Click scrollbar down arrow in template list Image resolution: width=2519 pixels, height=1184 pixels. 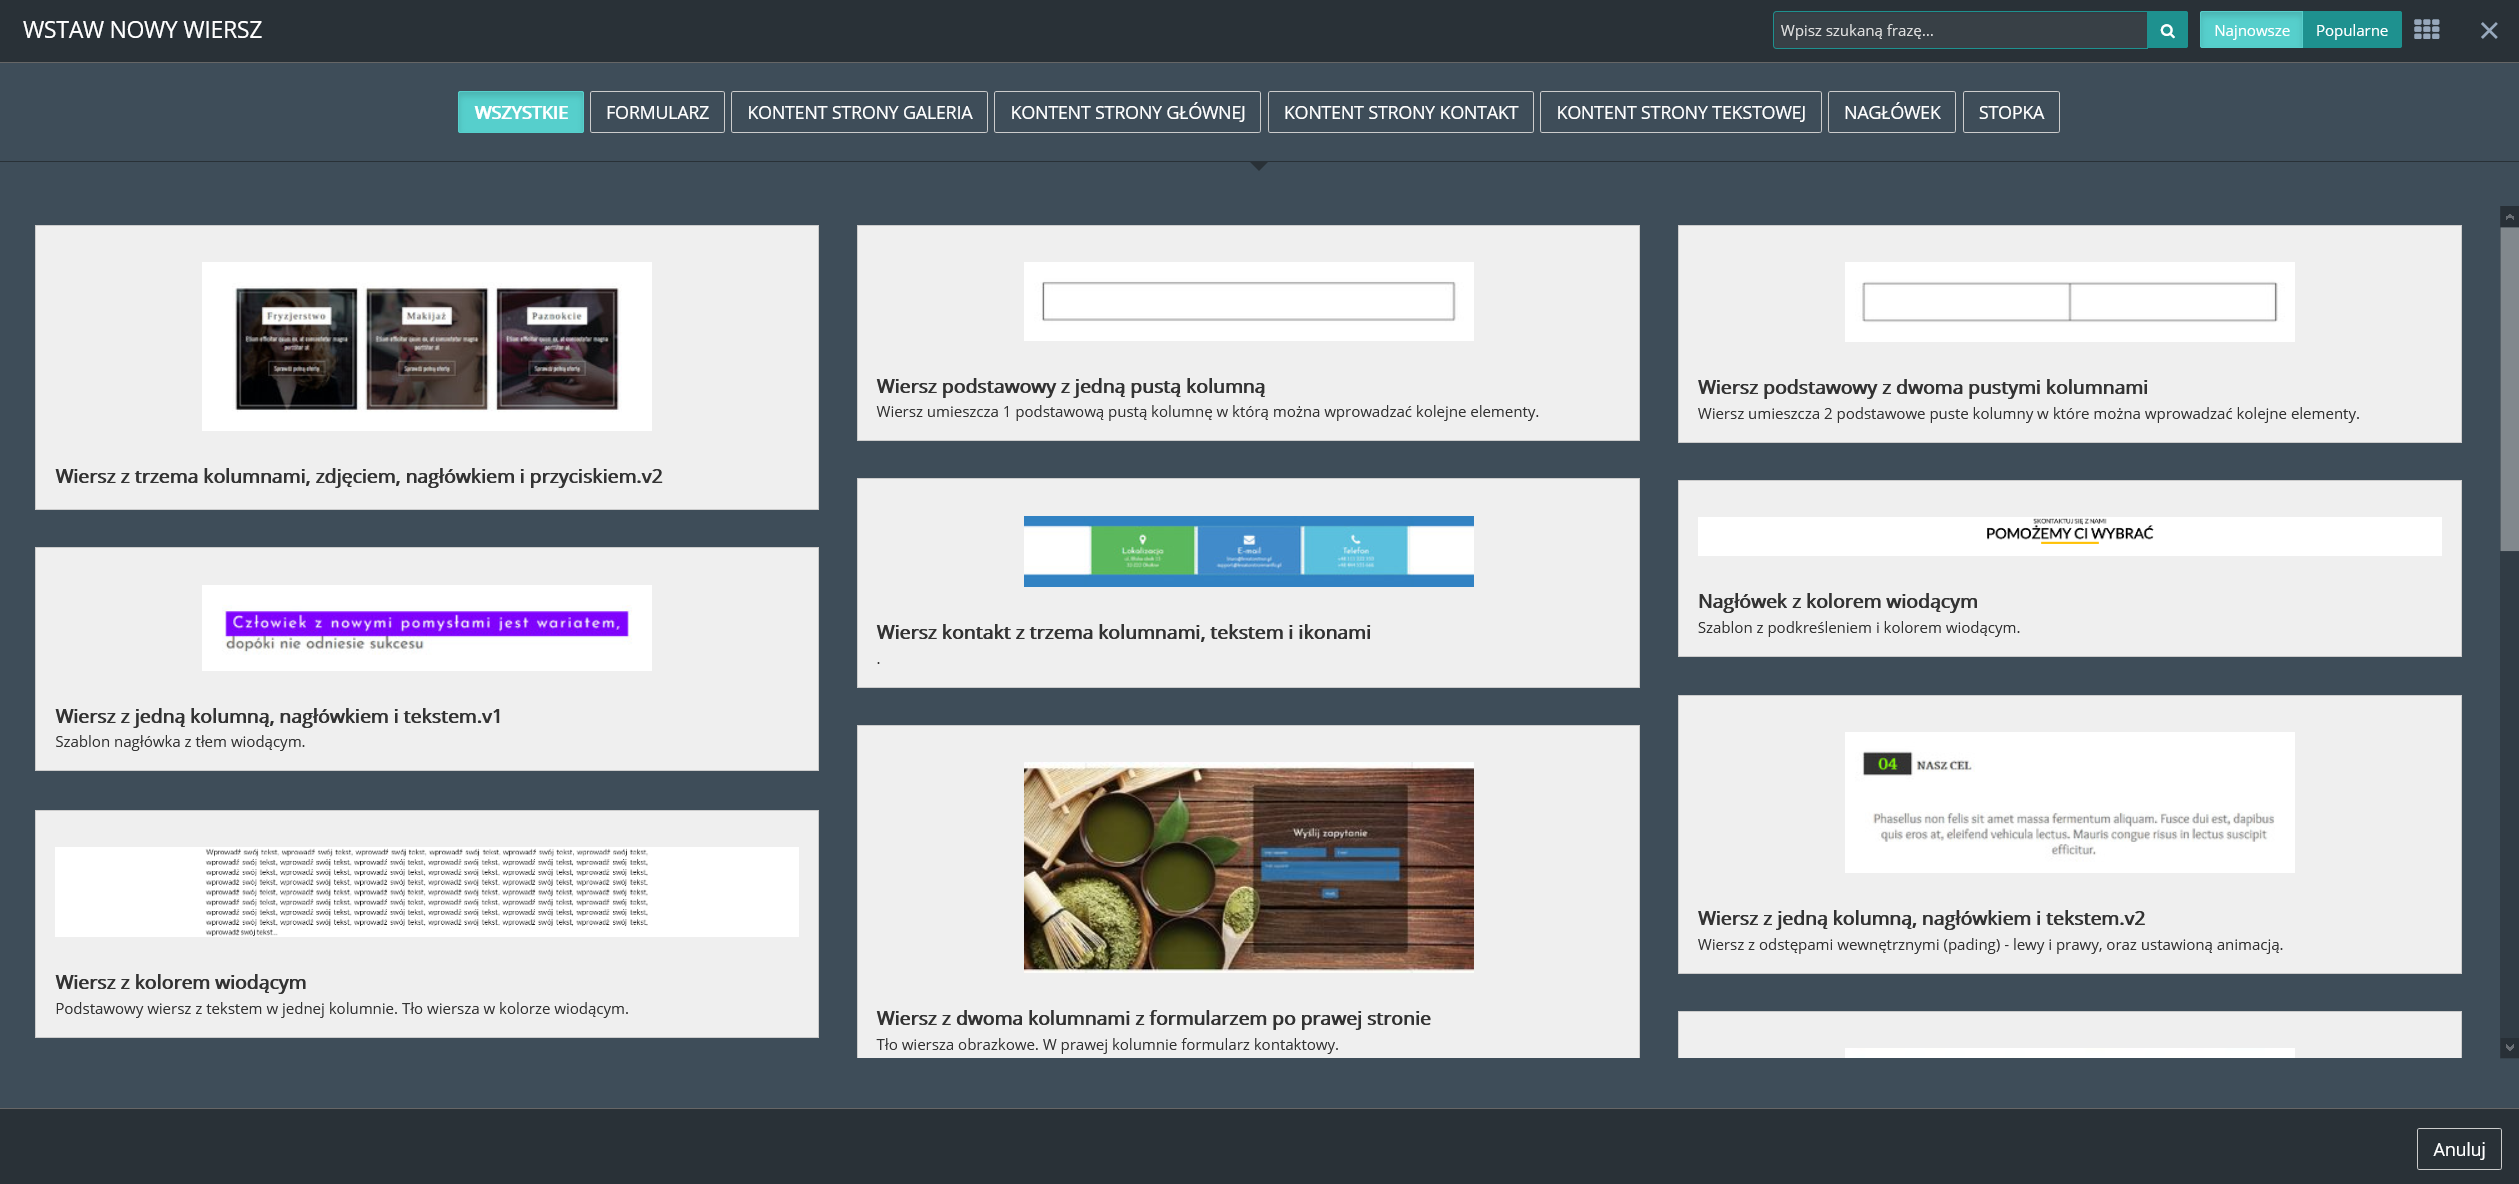coord(2508,1047)
